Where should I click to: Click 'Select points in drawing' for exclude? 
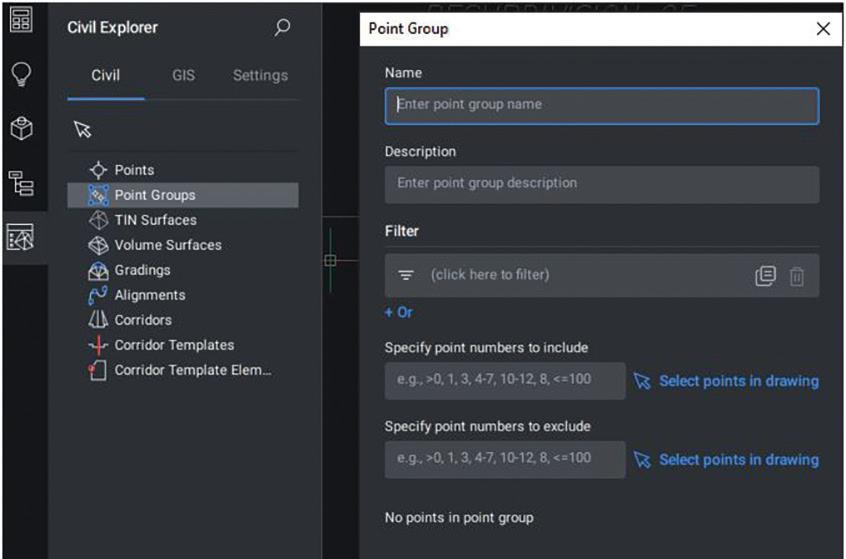[739, 460]
